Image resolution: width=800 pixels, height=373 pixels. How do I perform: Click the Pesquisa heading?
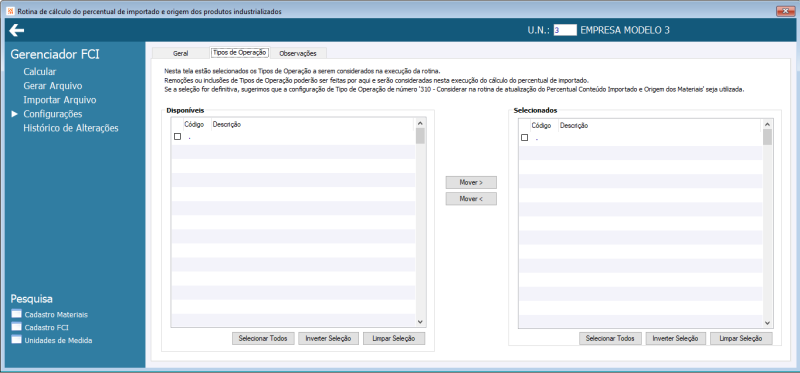pyautogui.click(x=32, y=299)
